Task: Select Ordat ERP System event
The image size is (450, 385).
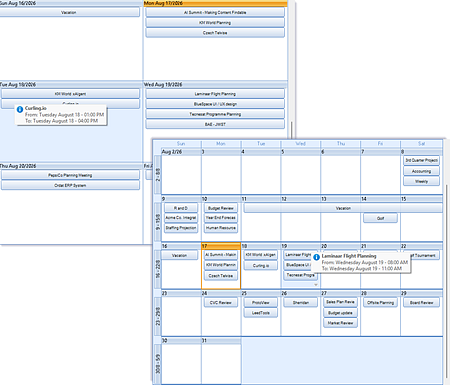Action: [x=70, y=185]
